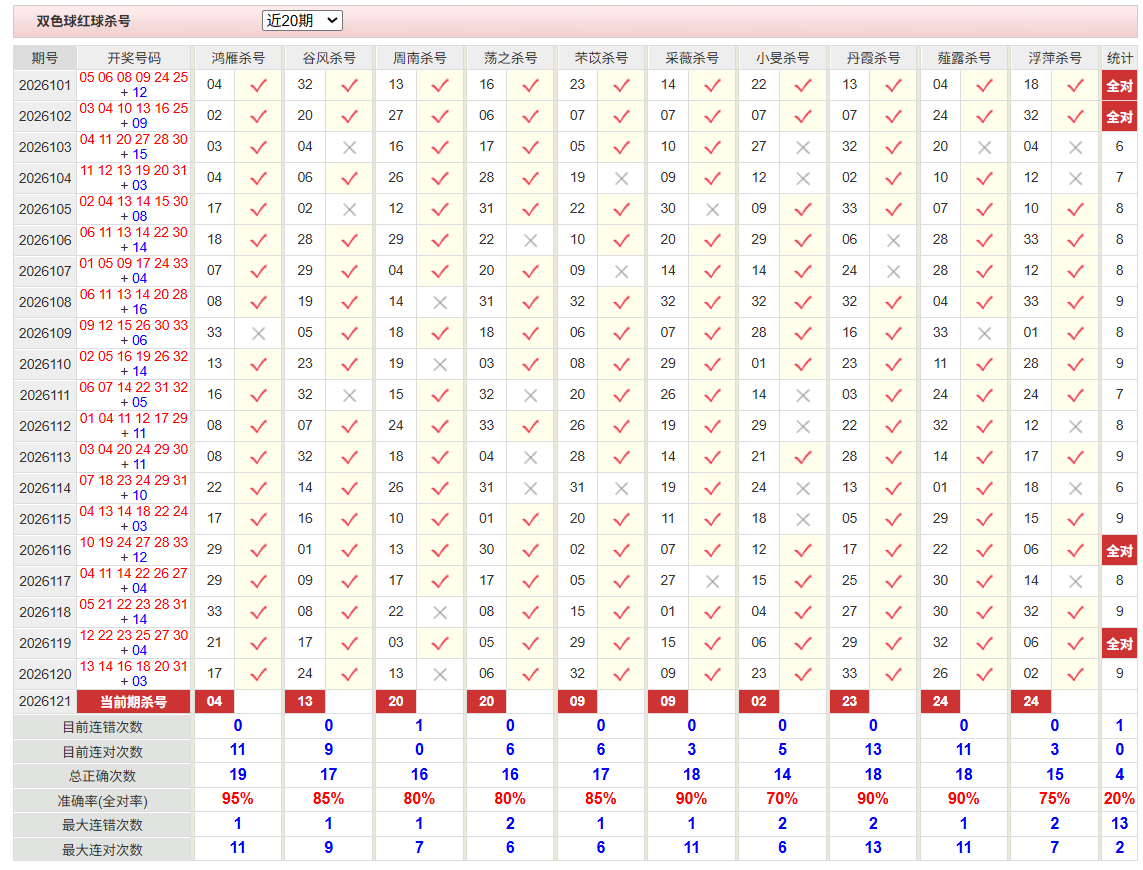Click the check mark for 丹霞杀号 in row 2026113
Viewport: 1143px width, 870px height.
[894, 458]
